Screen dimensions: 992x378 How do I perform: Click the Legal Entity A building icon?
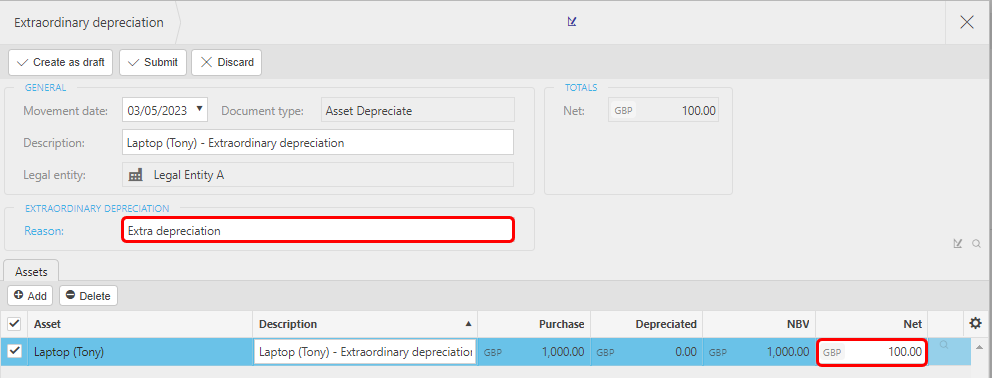[135, 175]
